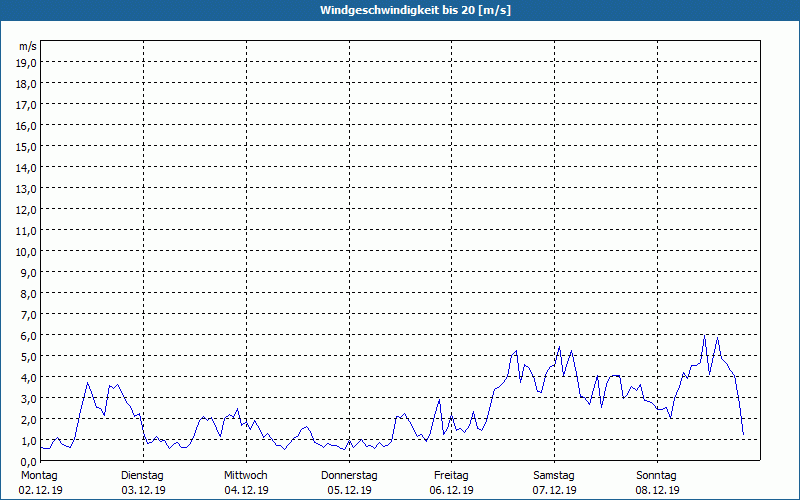Click the date 08.12.19
This screenshot has width=800, height=500.
[658, 490]
